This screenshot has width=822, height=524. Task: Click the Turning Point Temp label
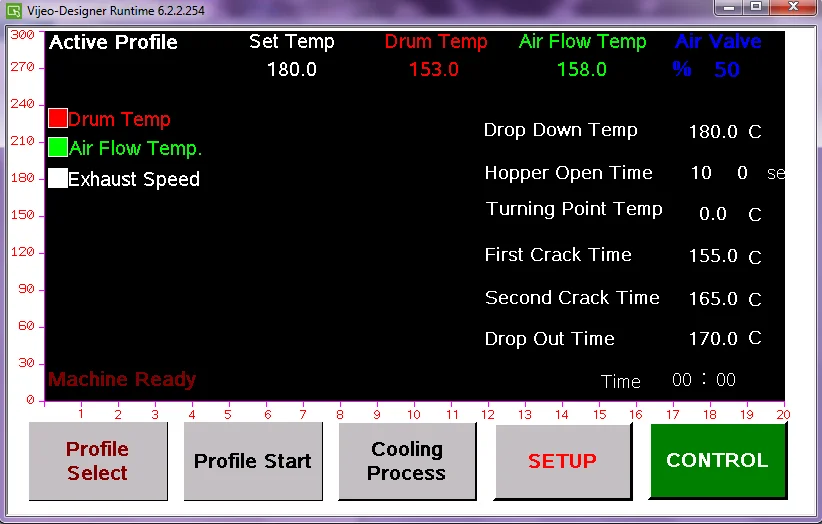pos(574,209)
